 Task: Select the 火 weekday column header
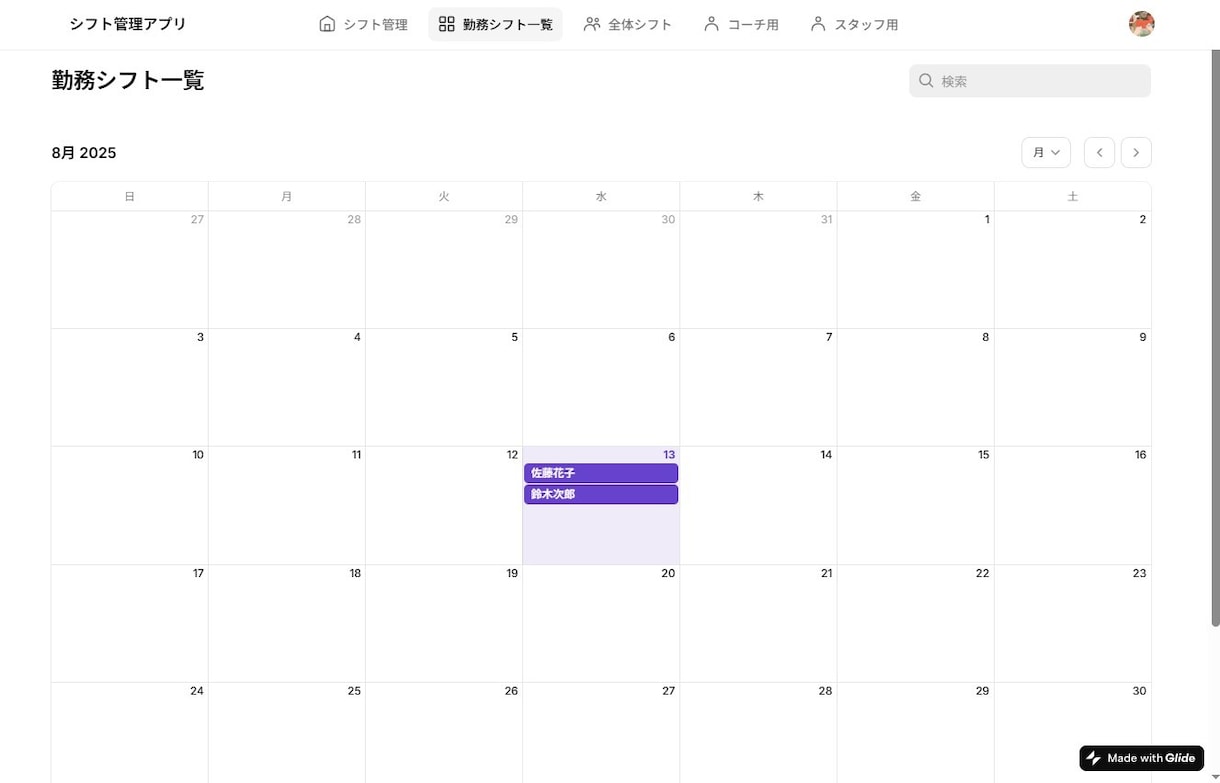(x=444, y=197)
